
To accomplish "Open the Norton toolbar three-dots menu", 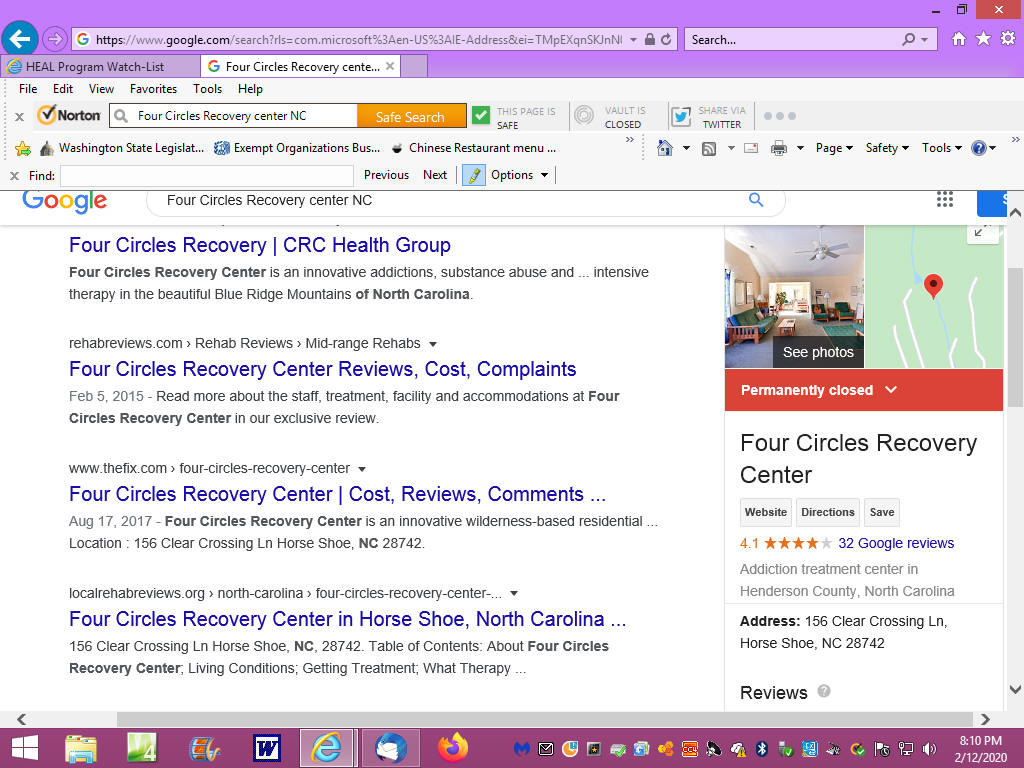I will [780, 116].
